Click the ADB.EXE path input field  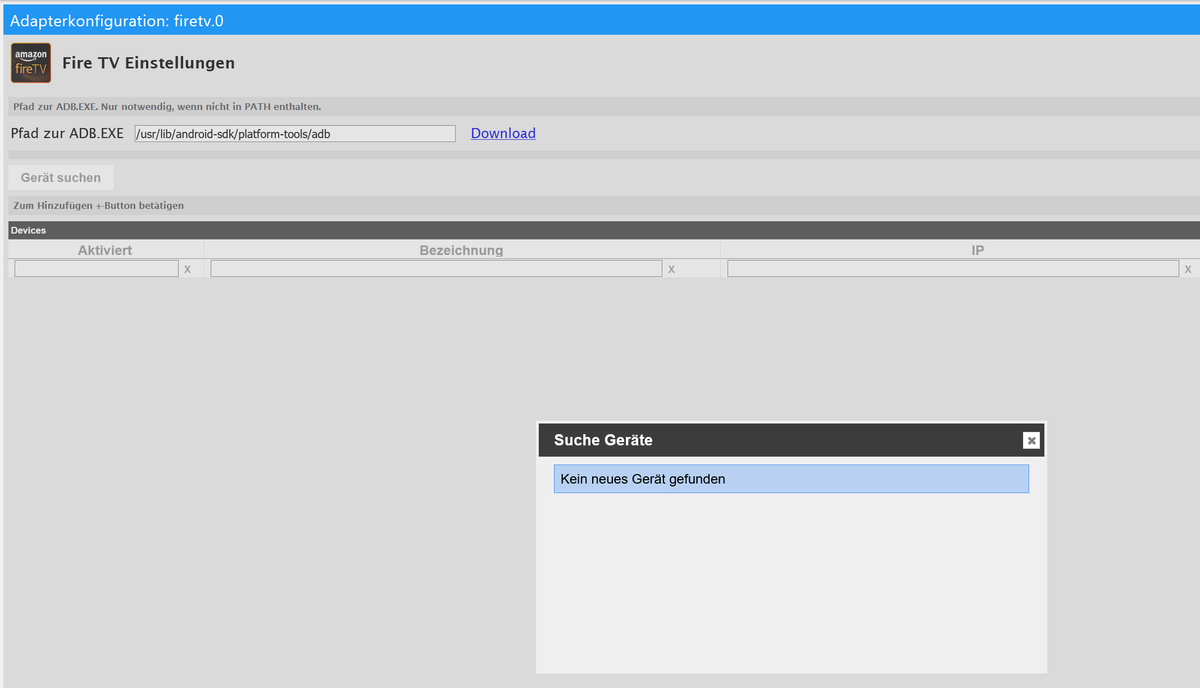(x=295, y=134)
